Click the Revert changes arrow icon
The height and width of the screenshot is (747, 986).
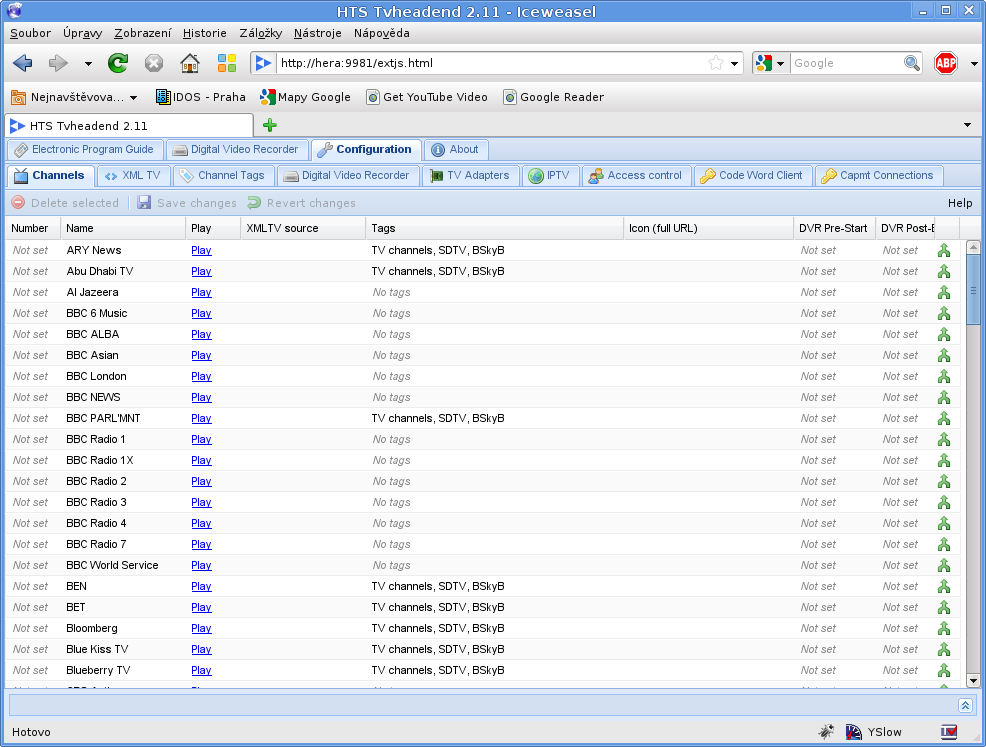click(x=254, y=202)
